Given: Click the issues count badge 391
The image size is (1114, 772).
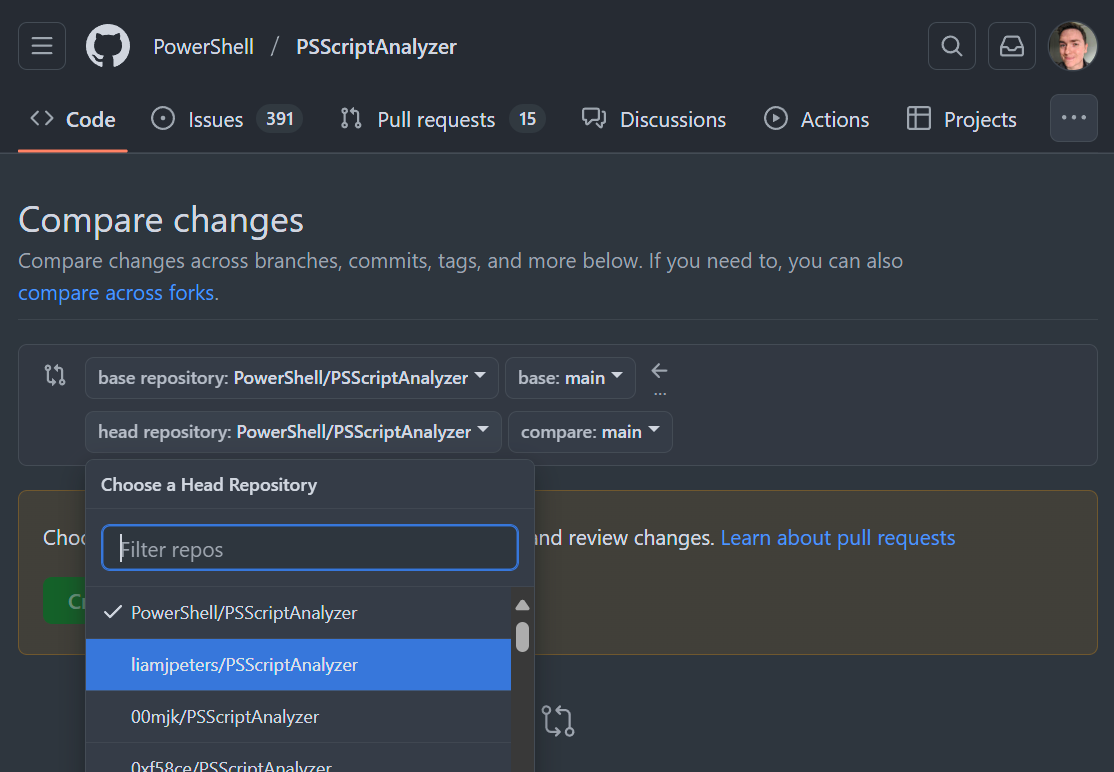Looking at the screenshot, I should click(279, 119).
